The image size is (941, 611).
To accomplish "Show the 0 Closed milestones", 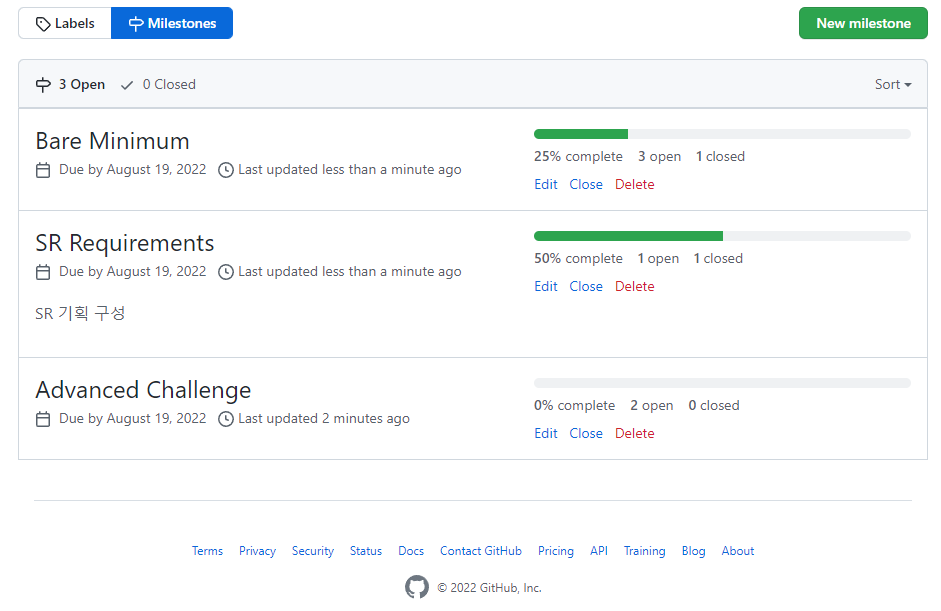I will [158, 85].
